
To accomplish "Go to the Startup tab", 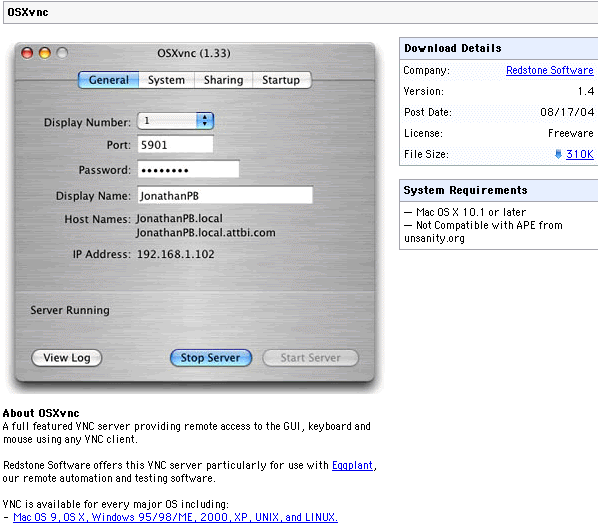I will point(281,80).
